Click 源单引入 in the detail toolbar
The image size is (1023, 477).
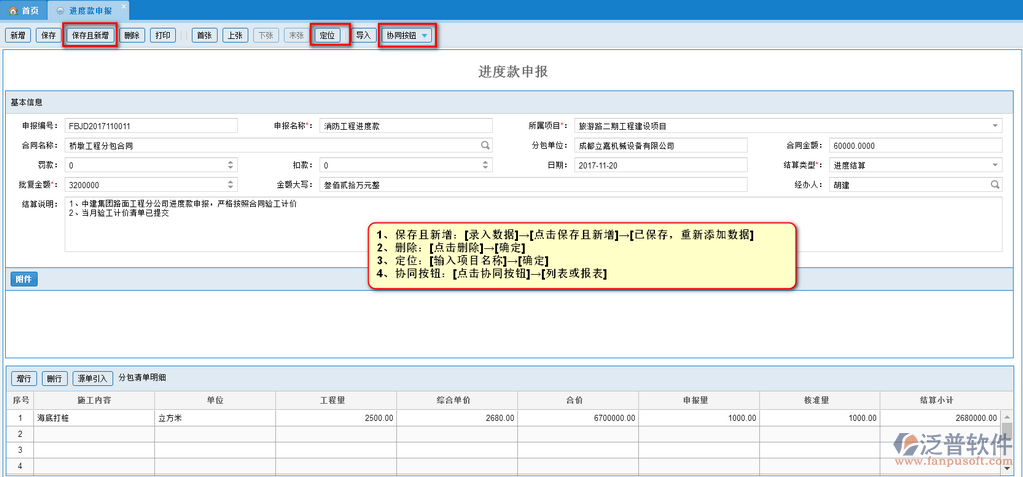click(93, 378)
